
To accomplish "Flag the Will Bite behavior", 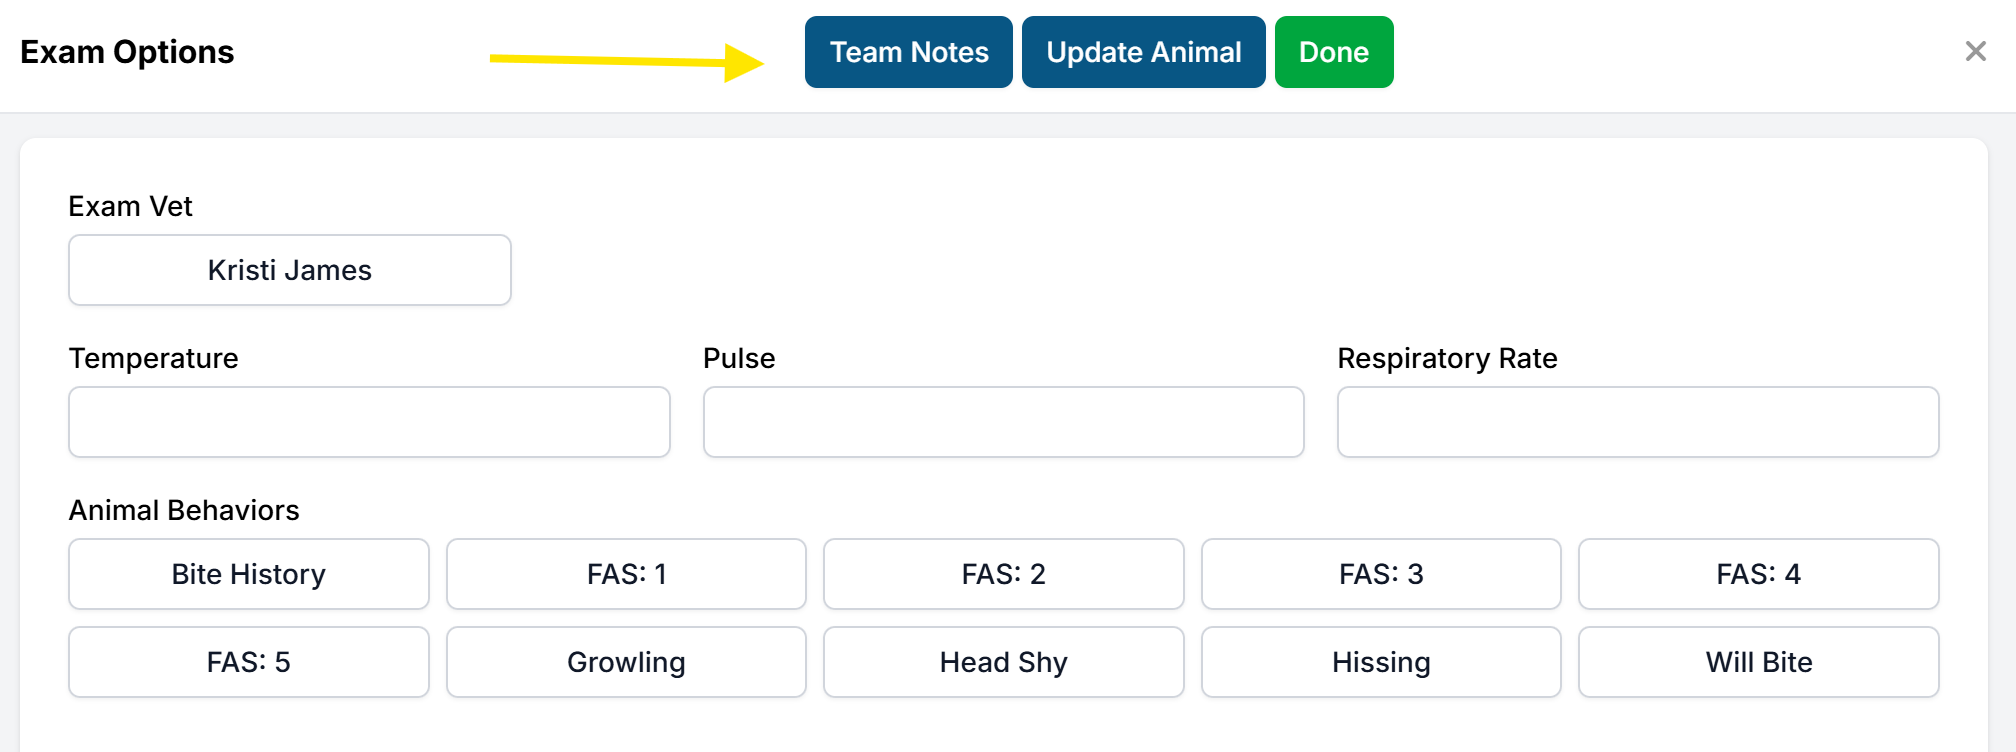I will (1758, 662).
